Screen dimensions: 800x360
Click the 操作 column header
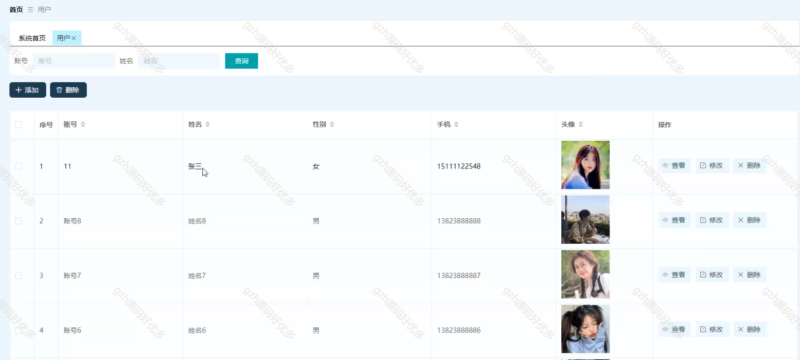pos(664,124)
